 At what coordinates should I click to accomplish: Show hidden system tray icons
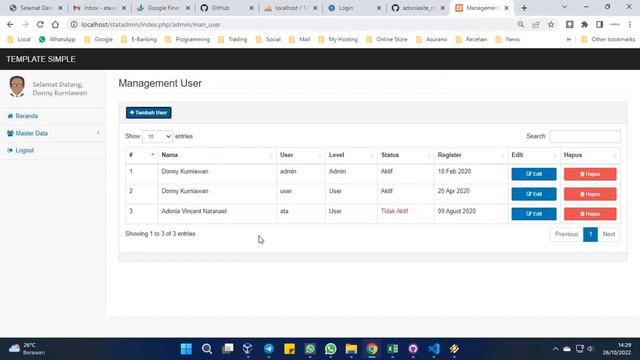tap(555, 349)
